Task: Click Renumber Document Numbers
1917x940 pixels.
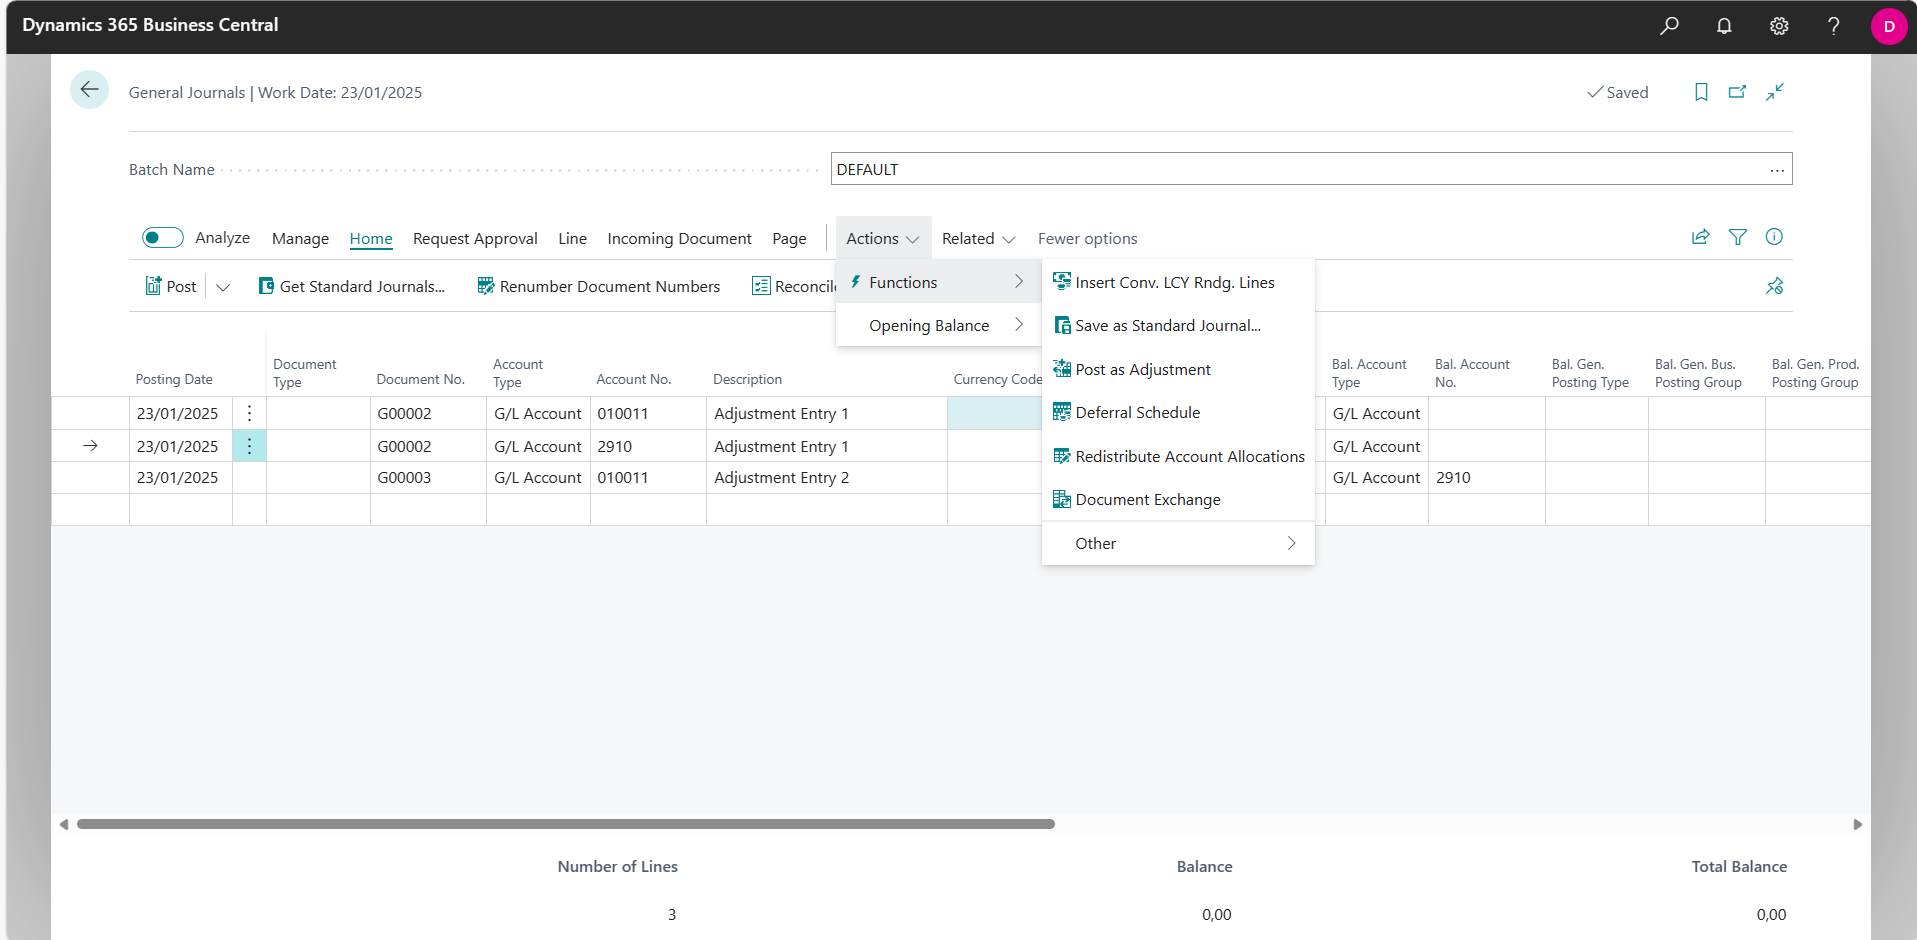Action: coord(599,286)
